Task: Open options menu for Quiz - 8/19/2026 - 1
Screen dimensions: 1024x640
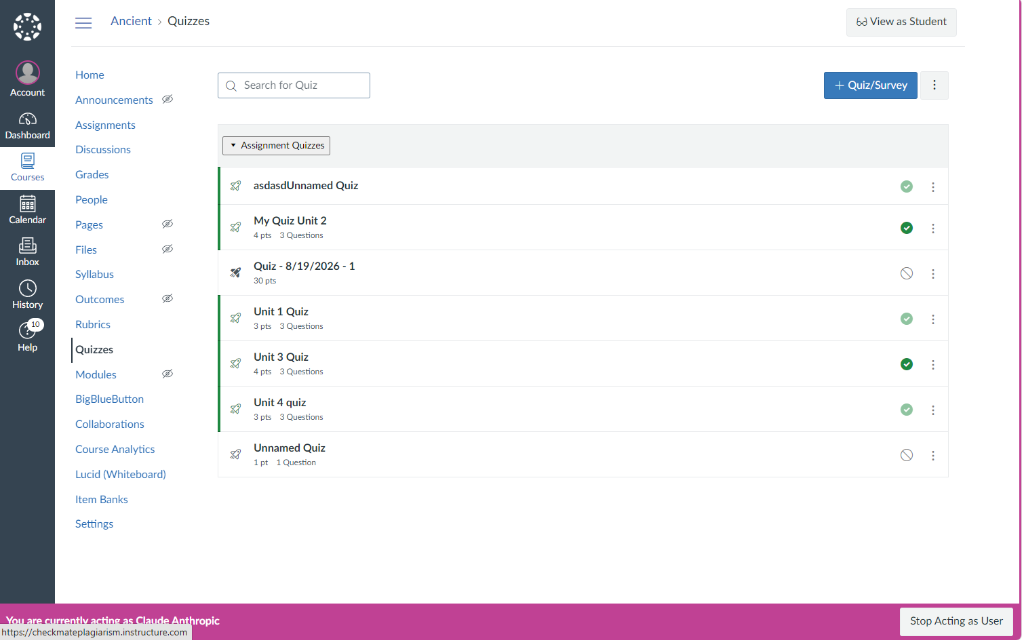Action: 933,274
